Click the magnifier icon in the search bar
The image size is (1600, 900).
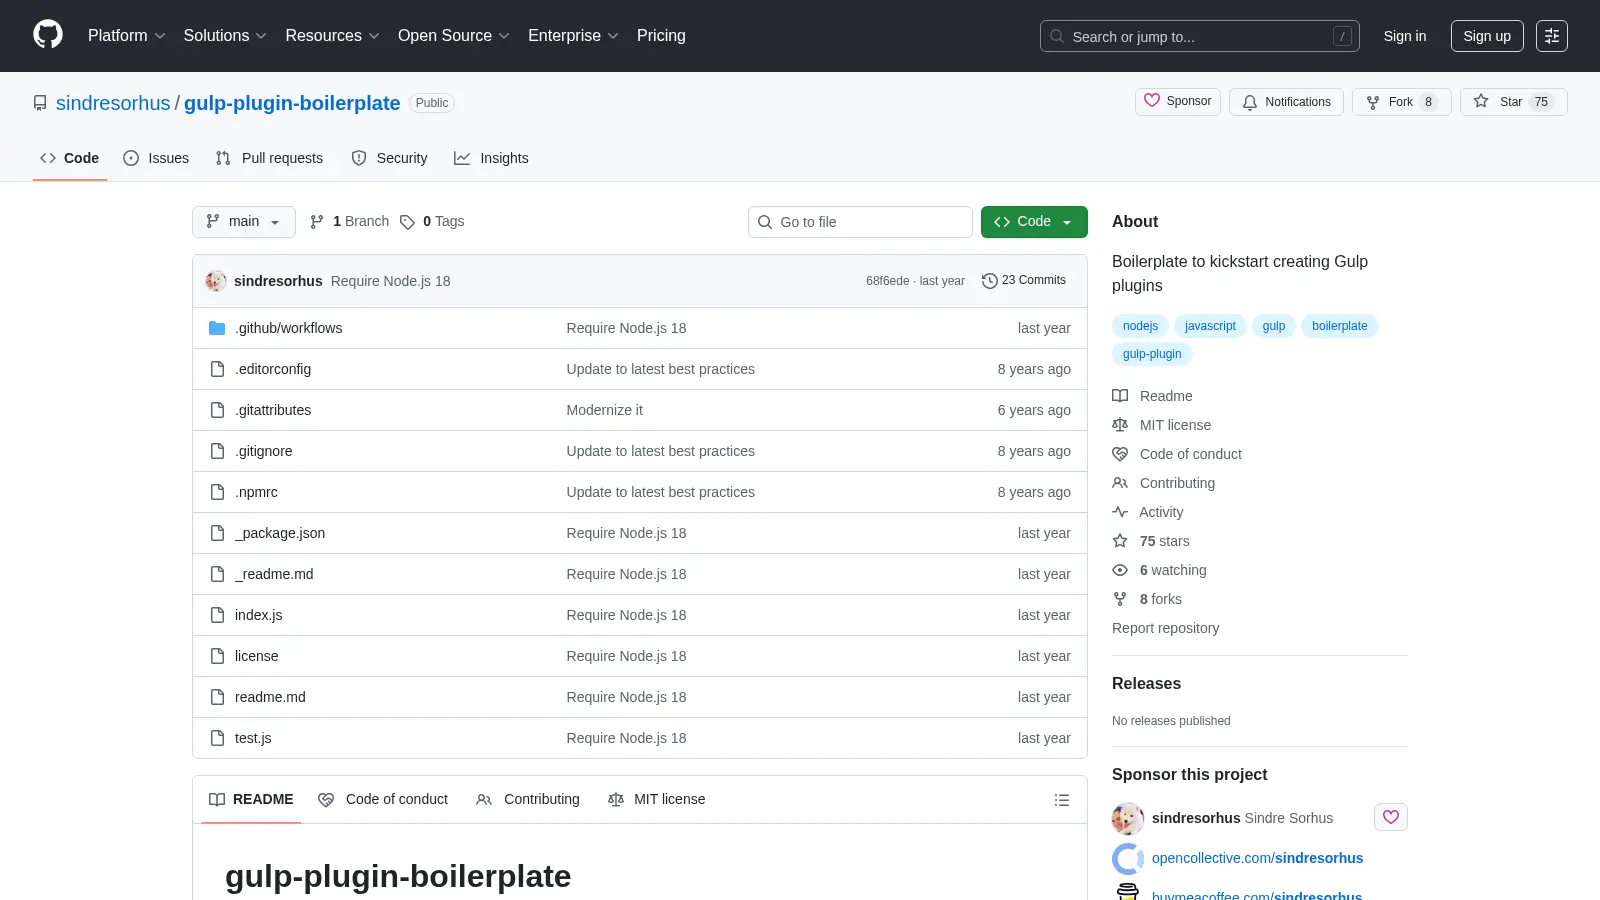(x=1057, y=36)
